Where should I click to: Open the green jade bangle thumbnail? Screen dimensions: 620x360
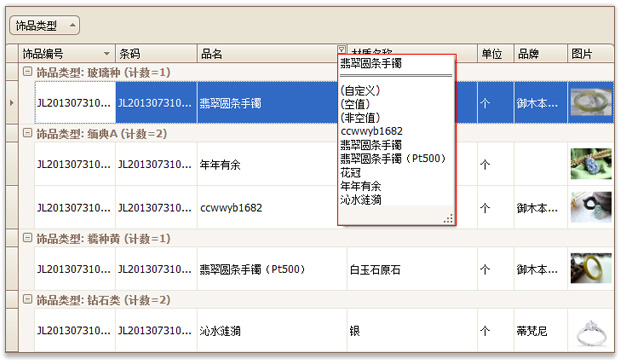590,102
